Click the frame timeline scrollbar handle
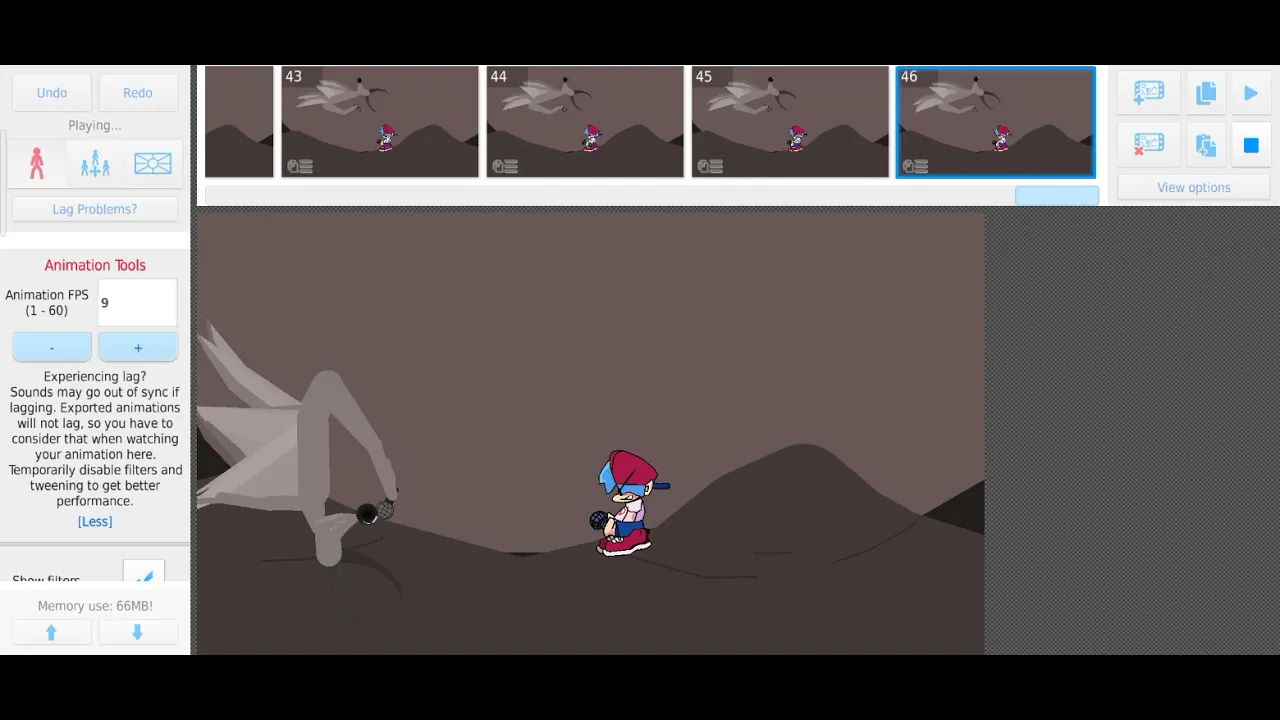Viewport: 1280px width, 720px height. (x=1057, y=195)
